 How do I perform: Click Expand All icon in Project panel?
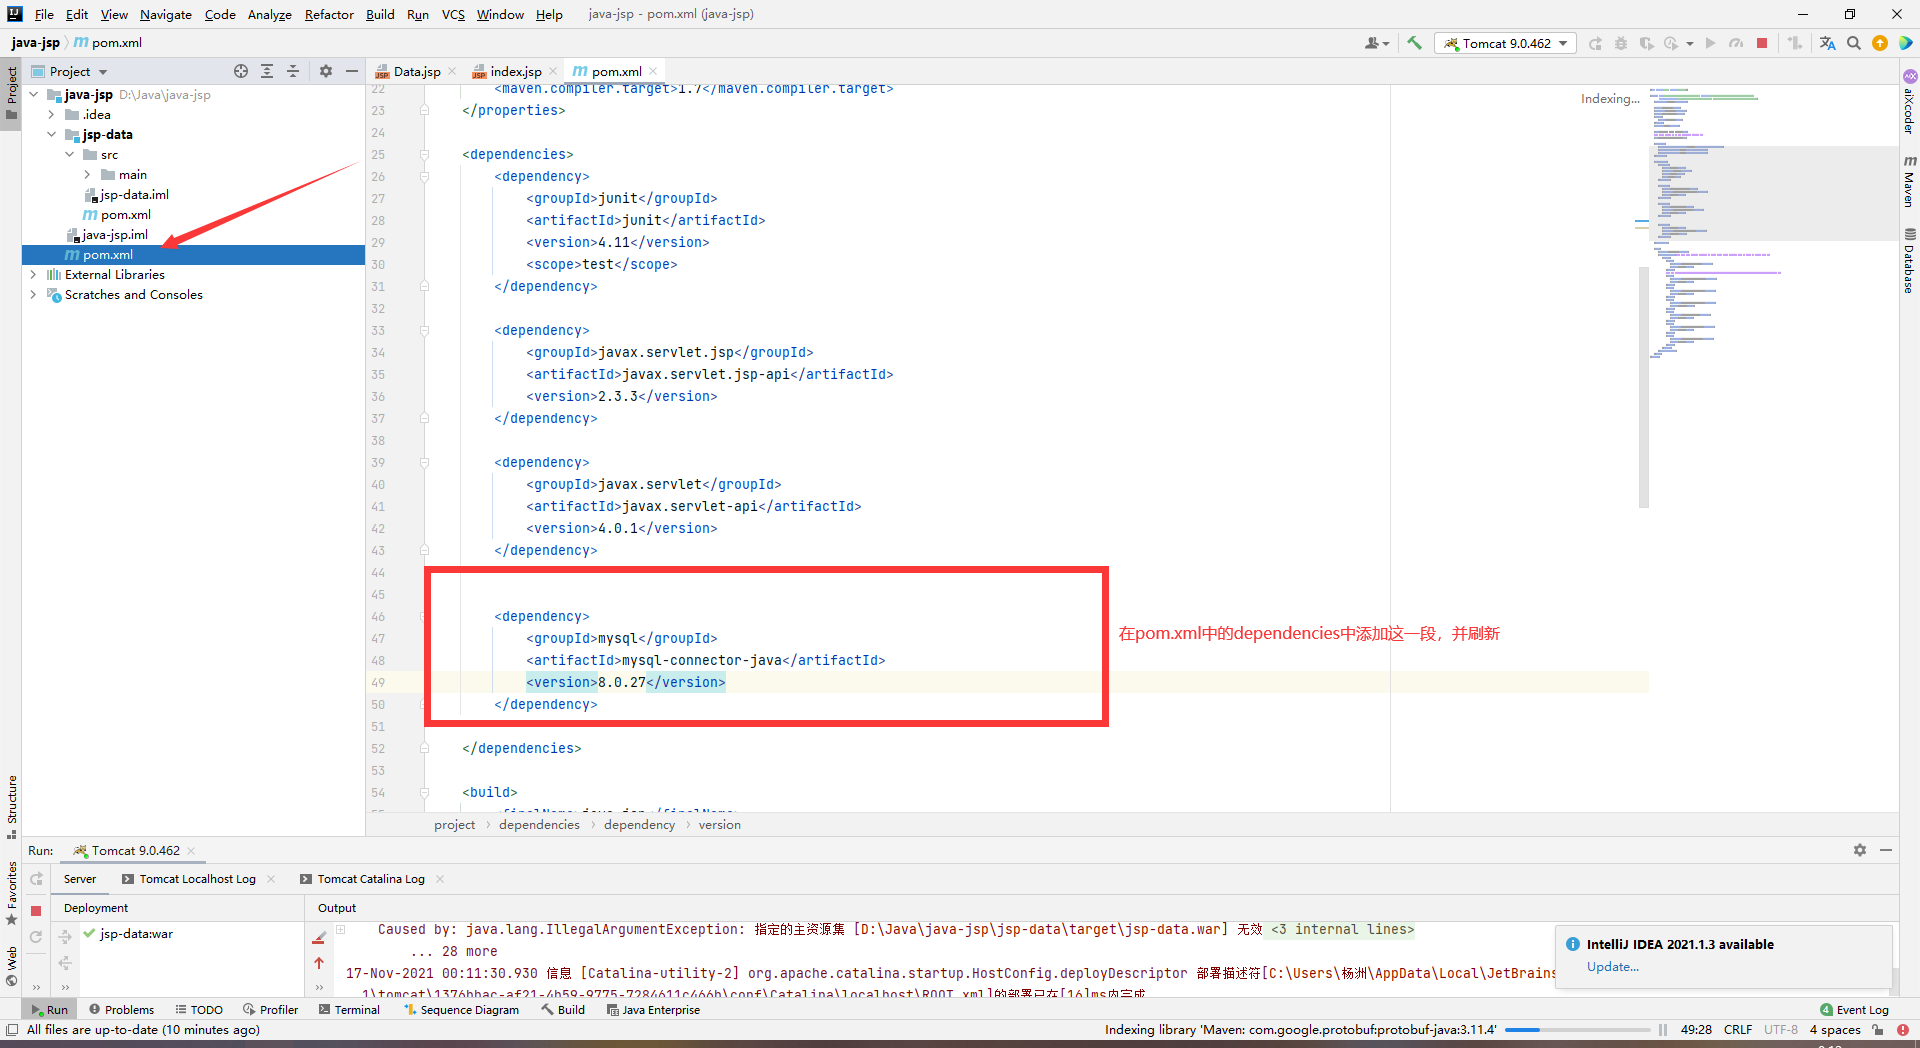coord(267,71)
